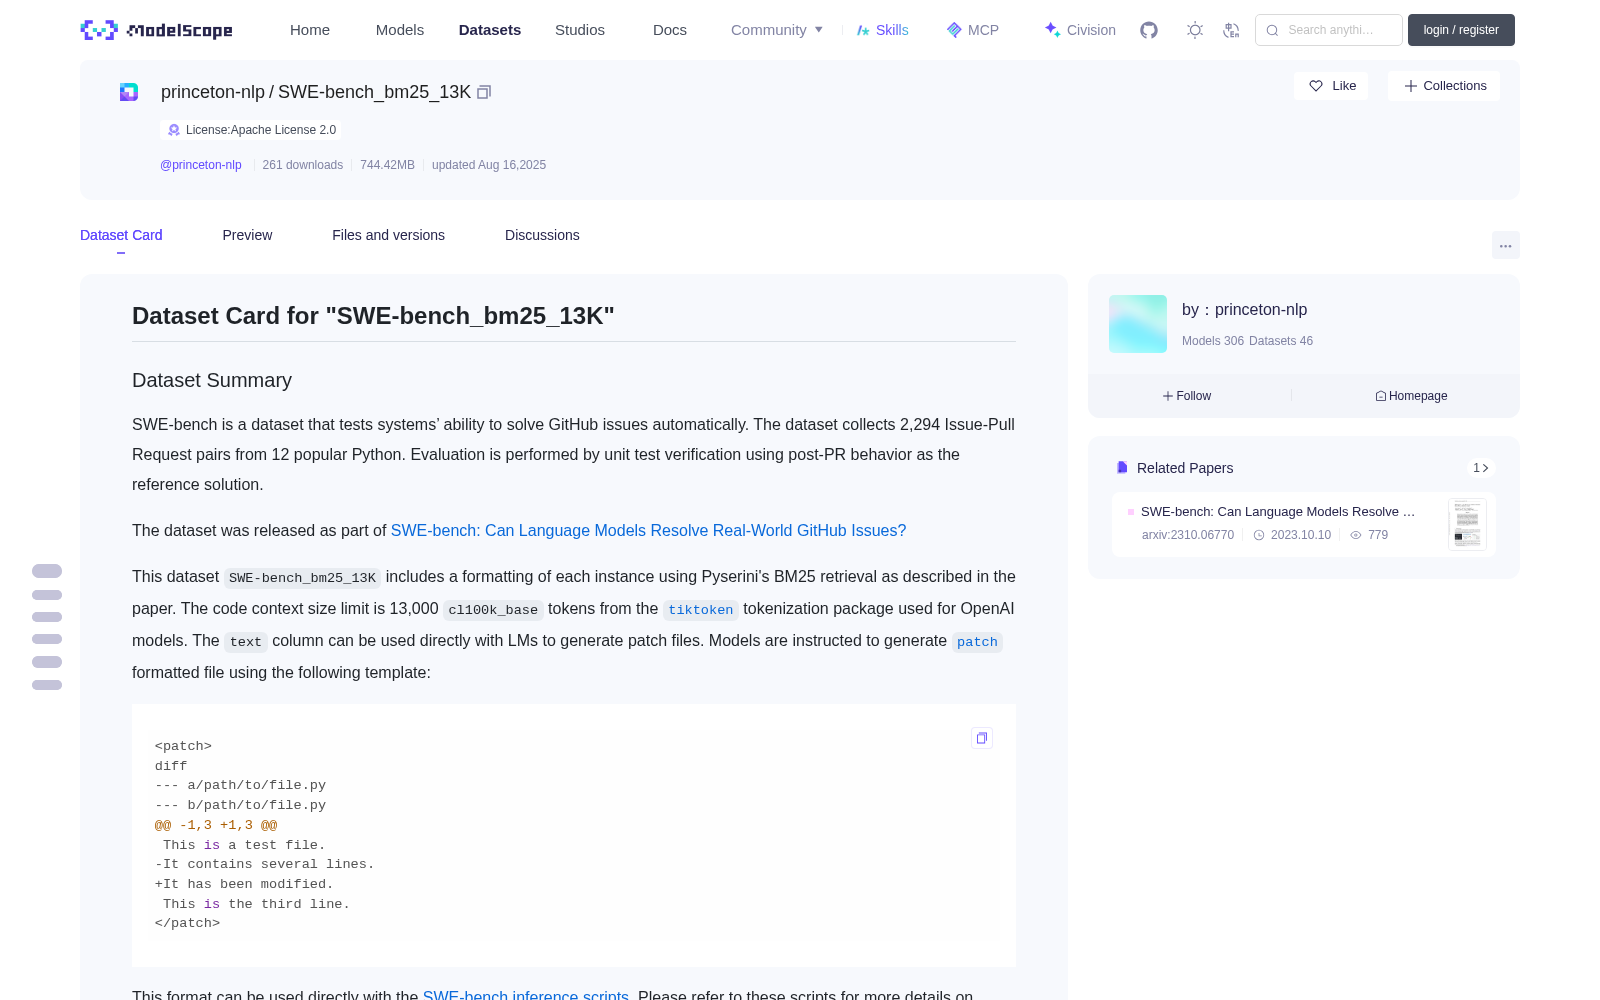Viewport: 1600px width, 1000px height.
Task: Open the SWE-bench paper hyperlink
Action: click(648, 531)
